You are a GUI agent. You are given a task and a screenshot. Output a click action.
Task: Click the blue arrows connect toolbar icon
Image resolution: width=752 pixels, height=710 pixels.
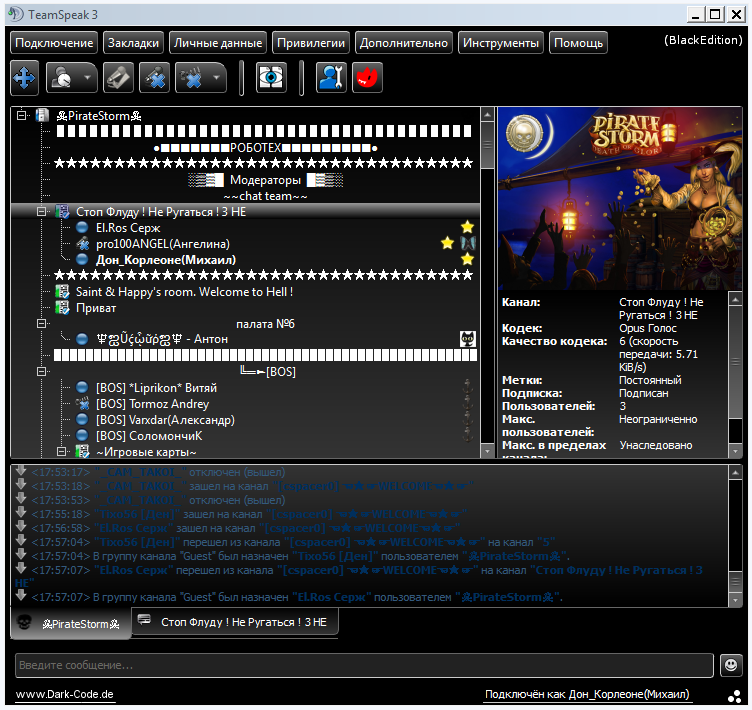tap(24, 78)
